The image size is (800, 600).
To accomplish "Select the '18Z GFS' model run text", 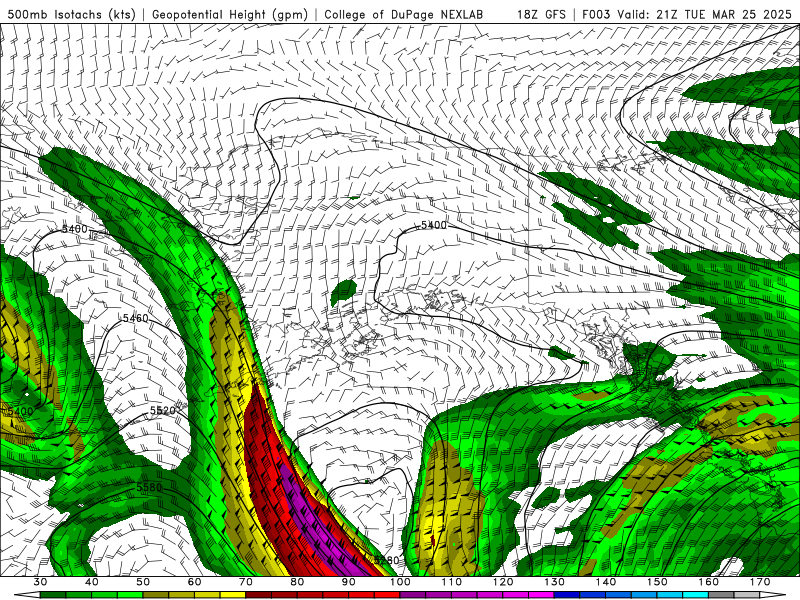I will coord(541,14).
